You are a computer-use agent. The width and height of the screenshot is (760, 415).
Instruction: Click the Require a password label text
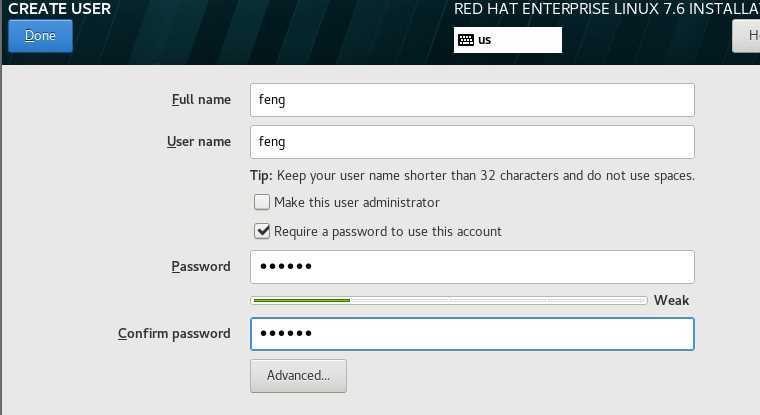click(x=388, y=231)
